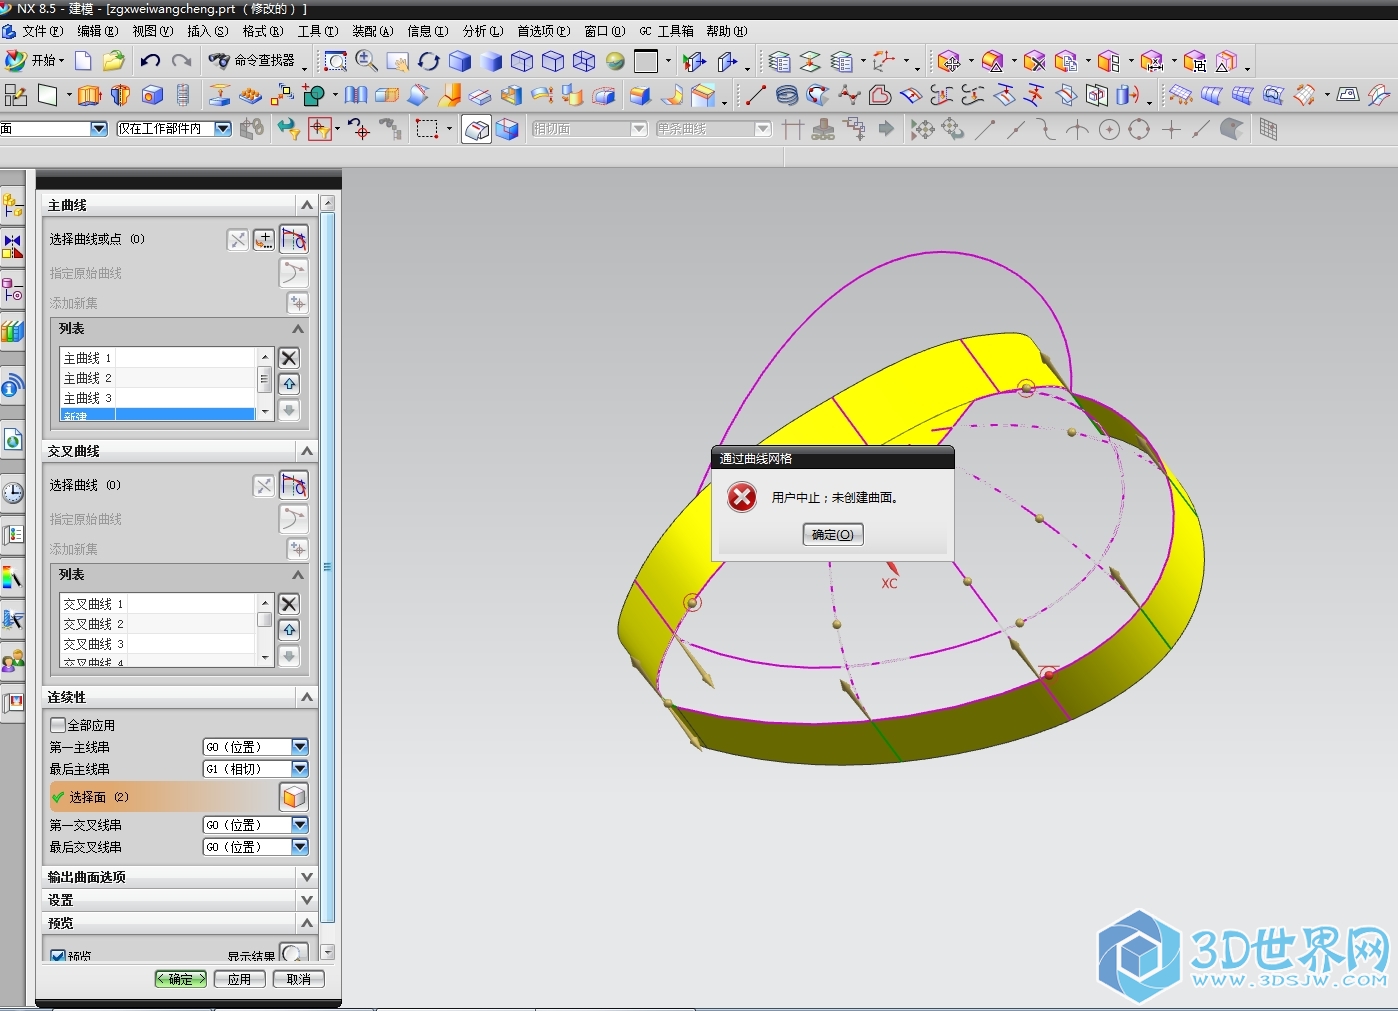Enable the 全部应用 checkbox
Viewport: 1398px width, 1011px height.
[x=58, y=725]
